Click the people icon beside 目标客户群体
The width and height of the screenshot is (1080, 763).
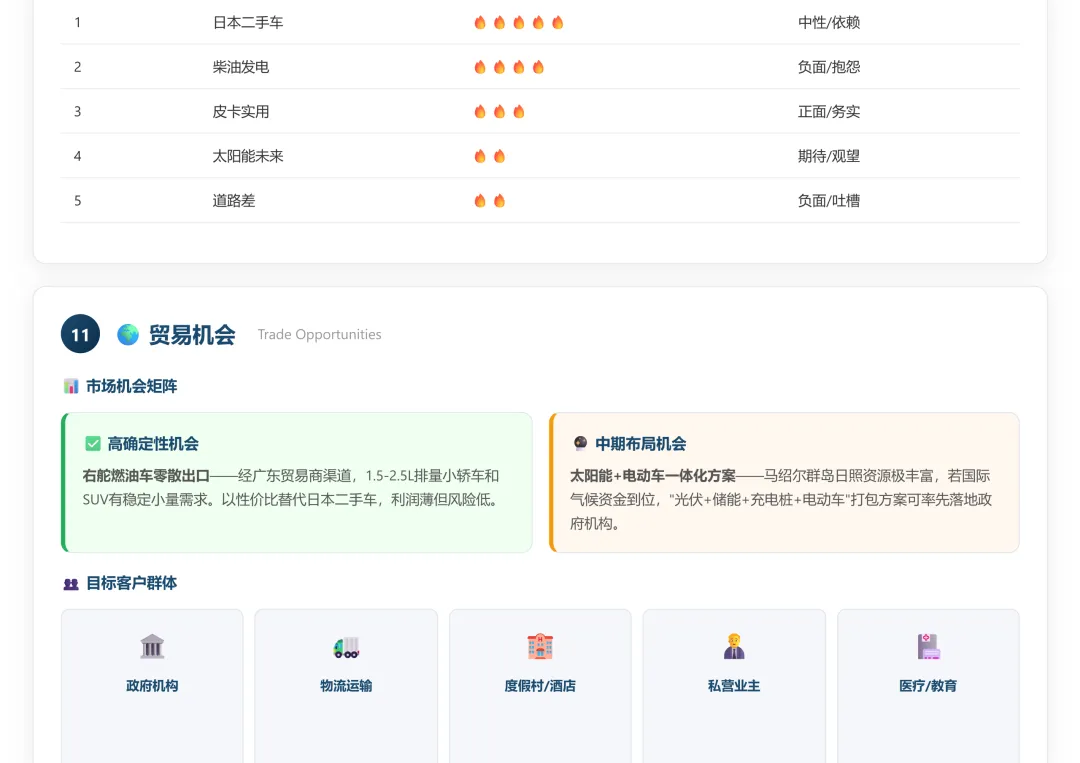(x=71, y=584)
